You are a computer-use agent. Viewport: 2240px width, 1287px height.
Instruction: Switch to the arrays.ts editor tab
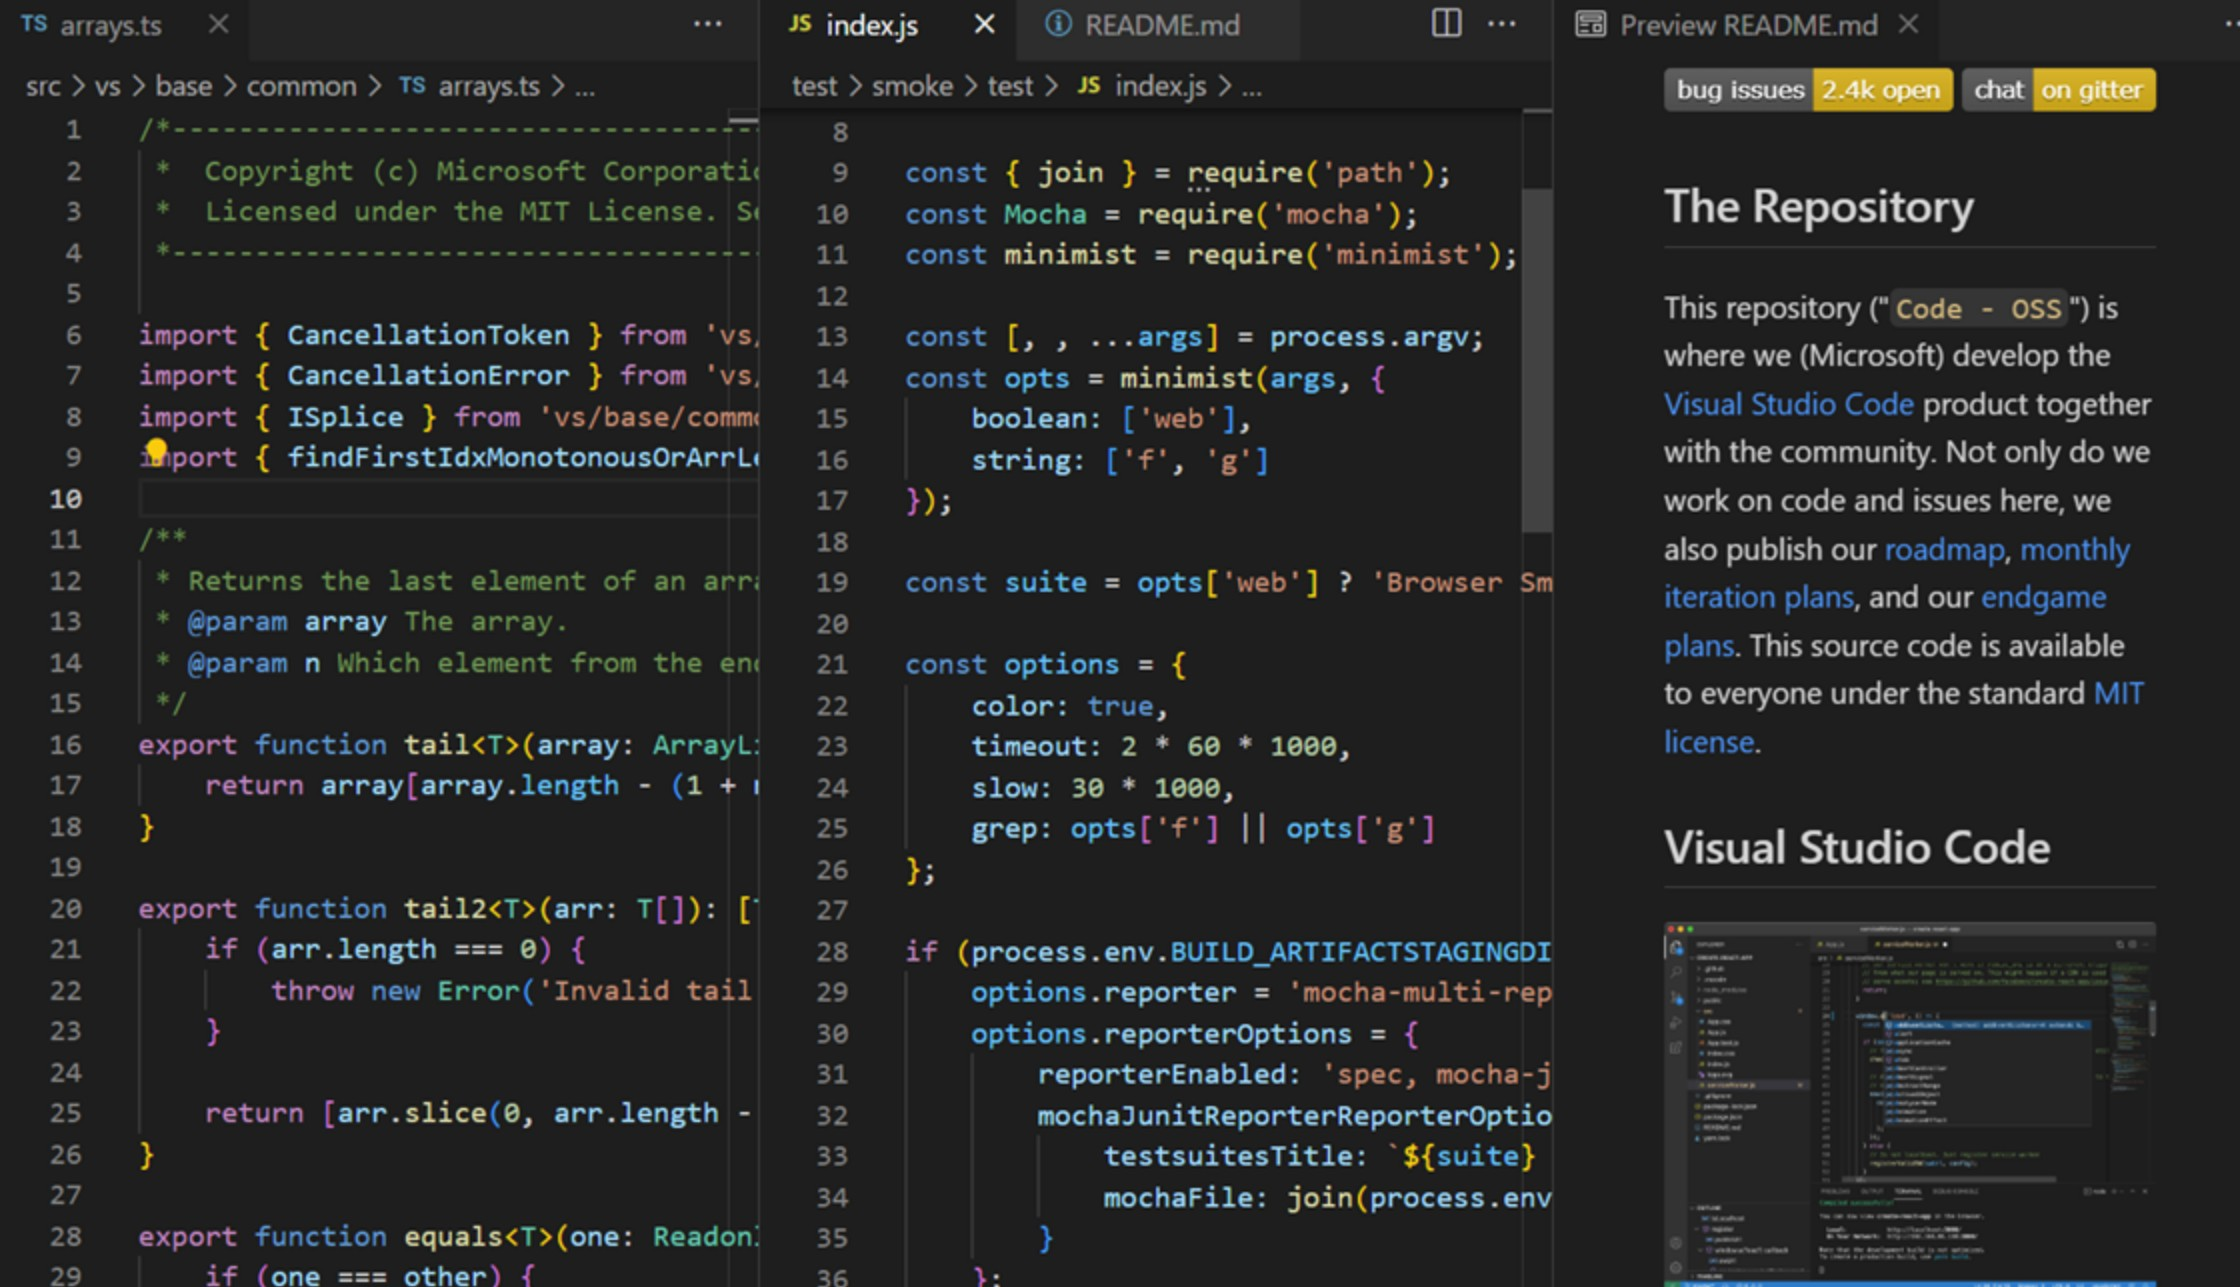point(124,25)
